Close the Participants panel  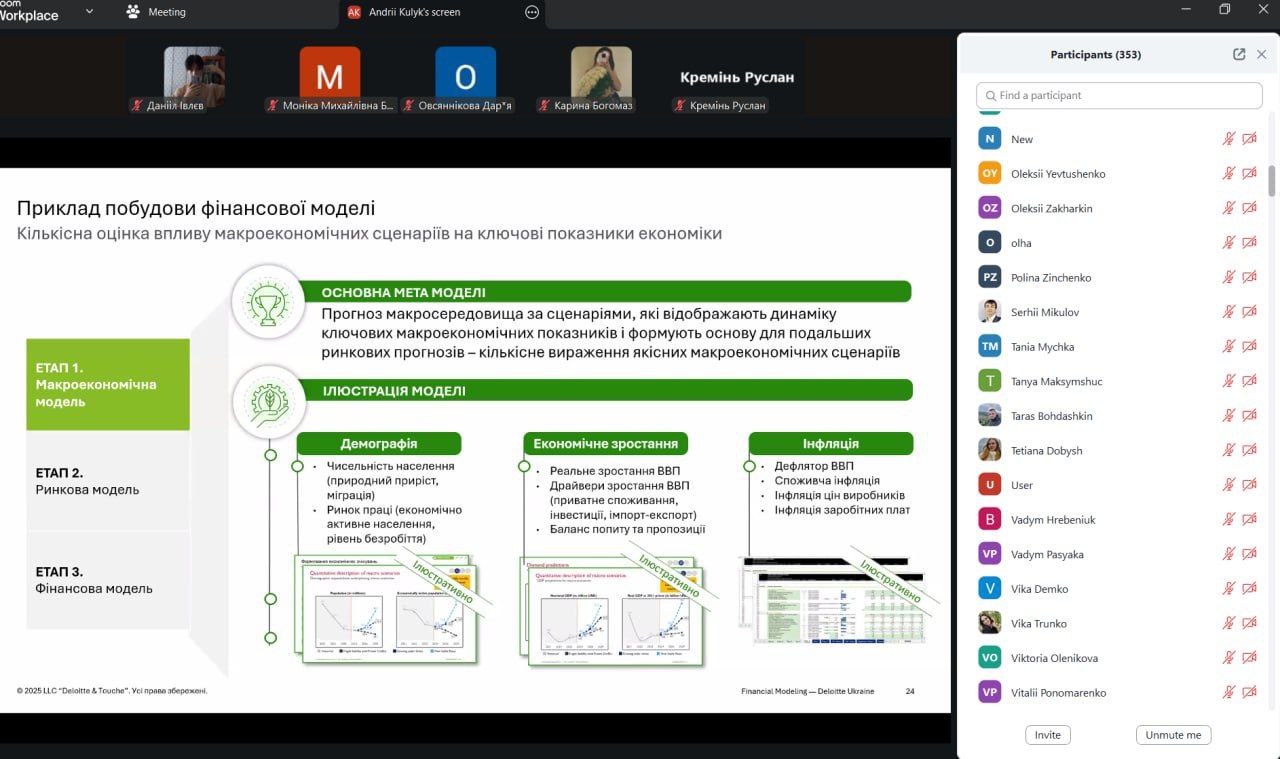(1262, 54)
